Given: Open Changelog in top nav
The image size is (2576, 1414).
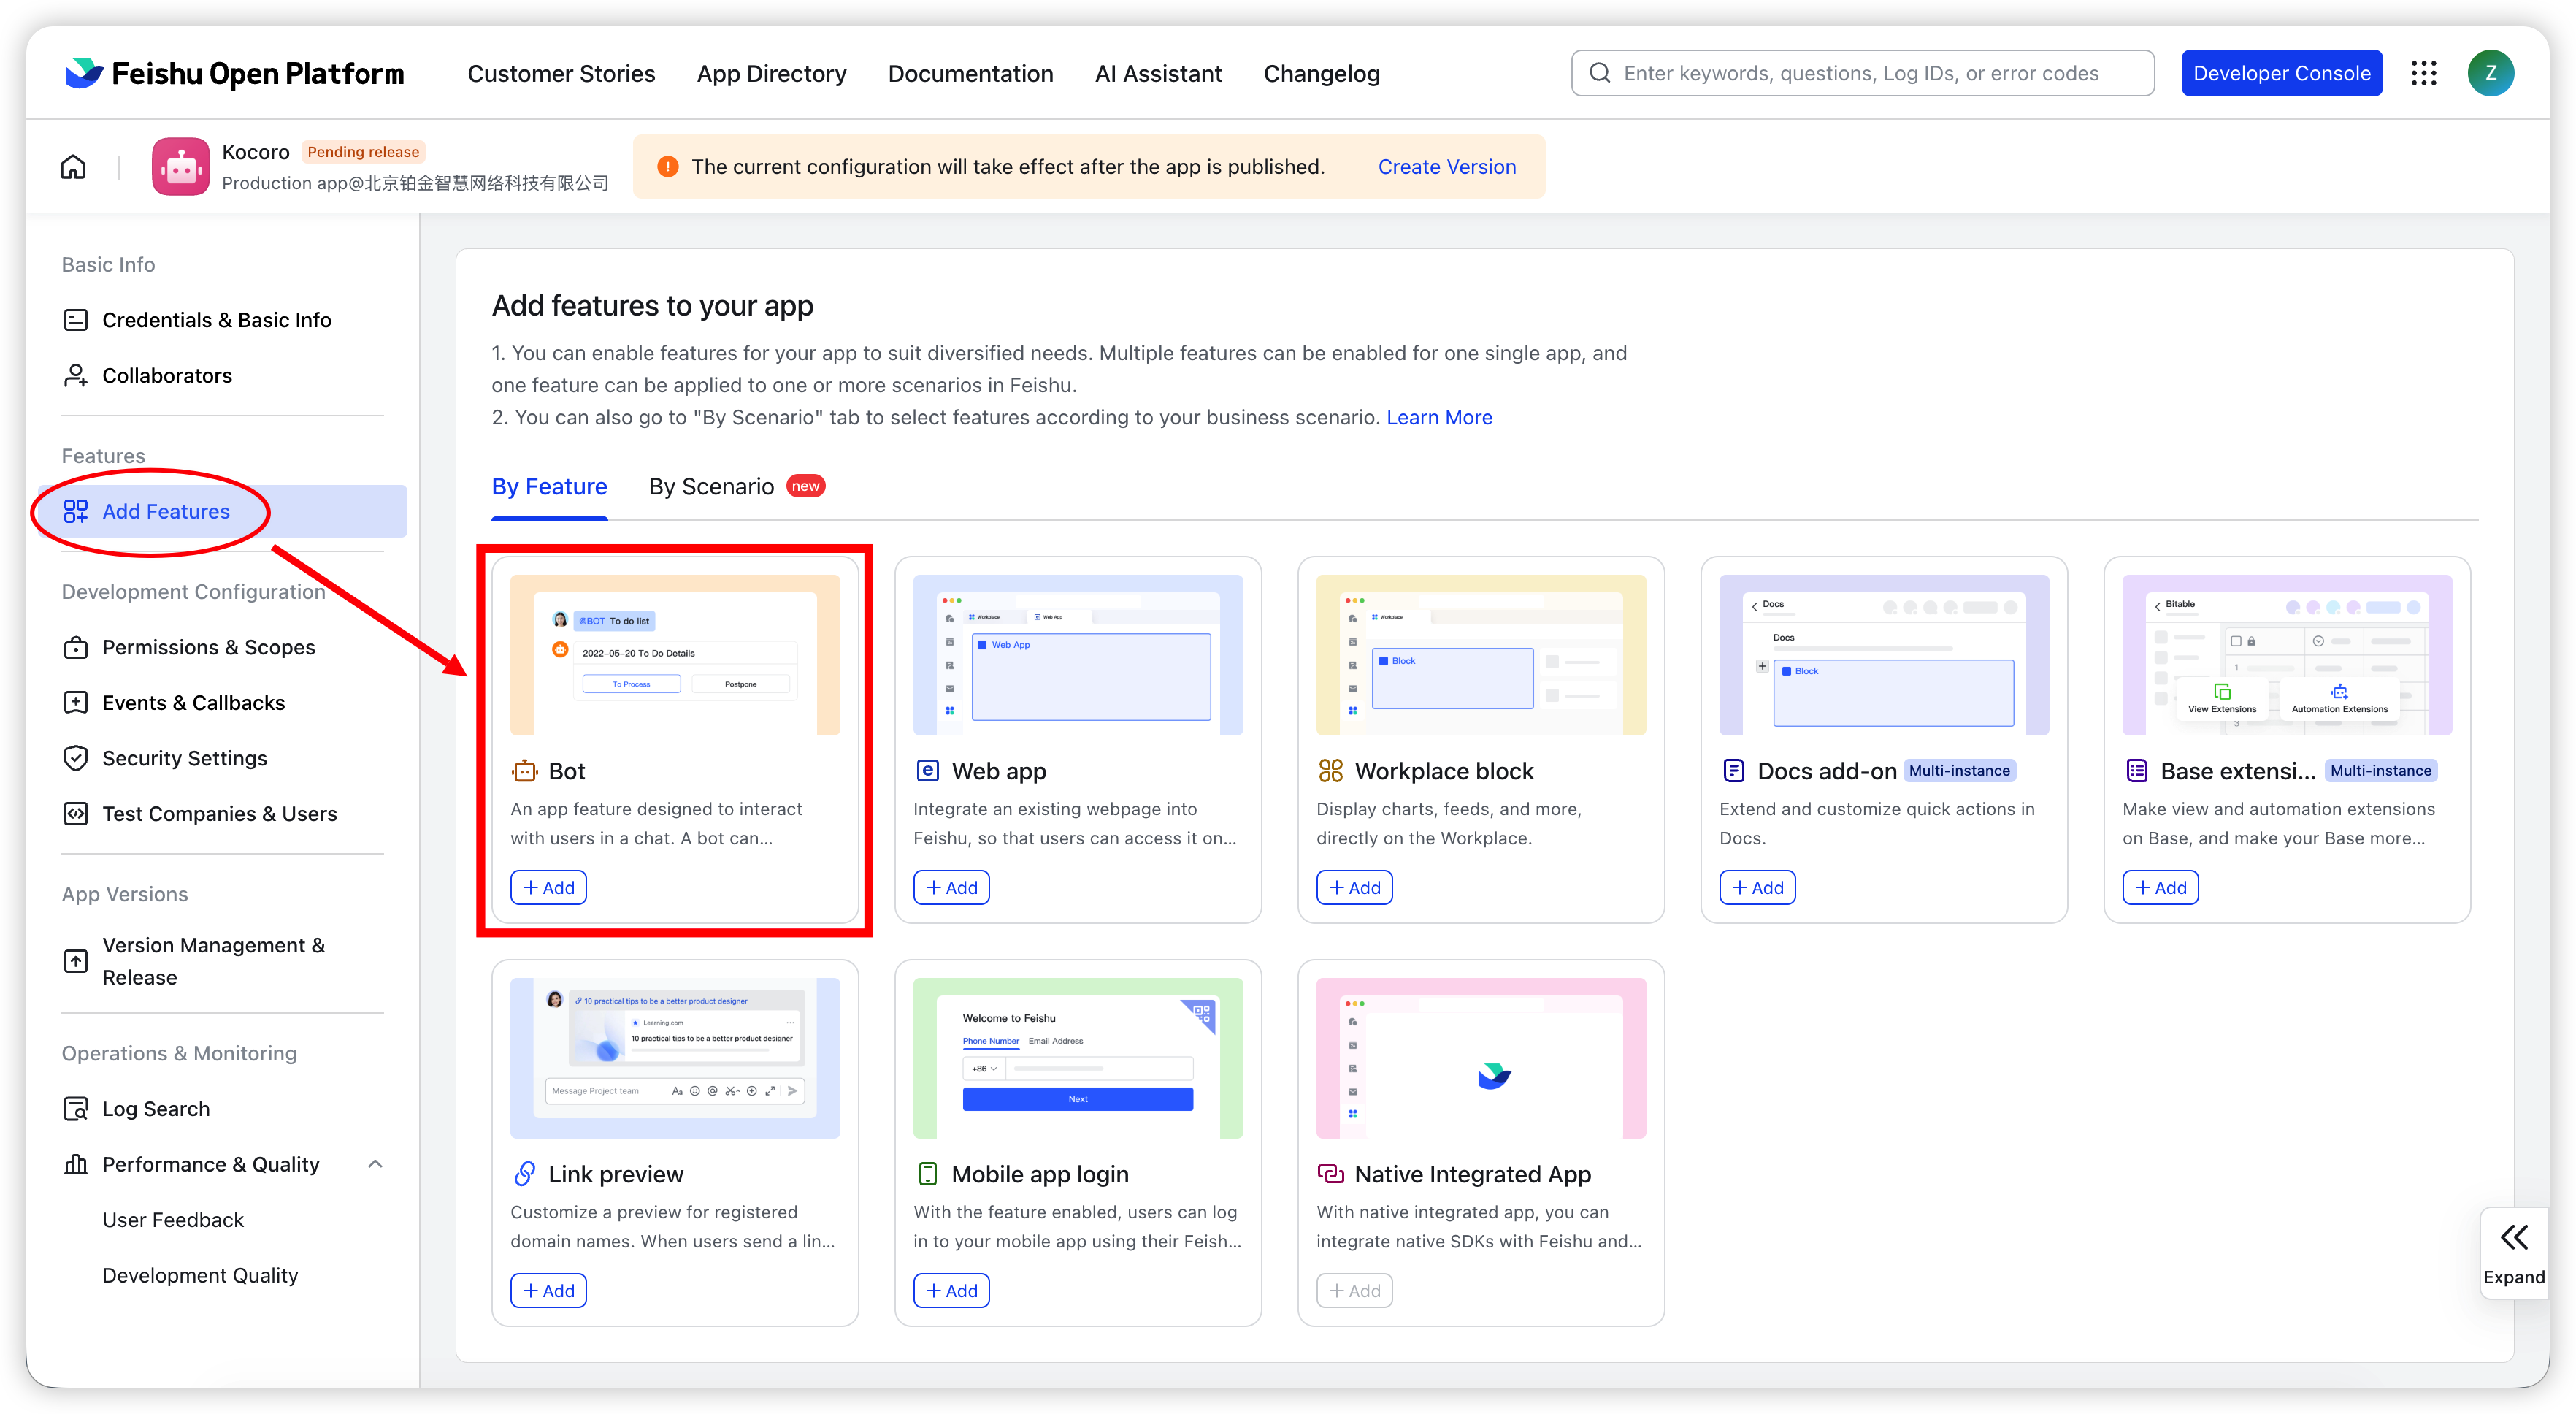Looking at the screenshot, I should click(1321, 73).
